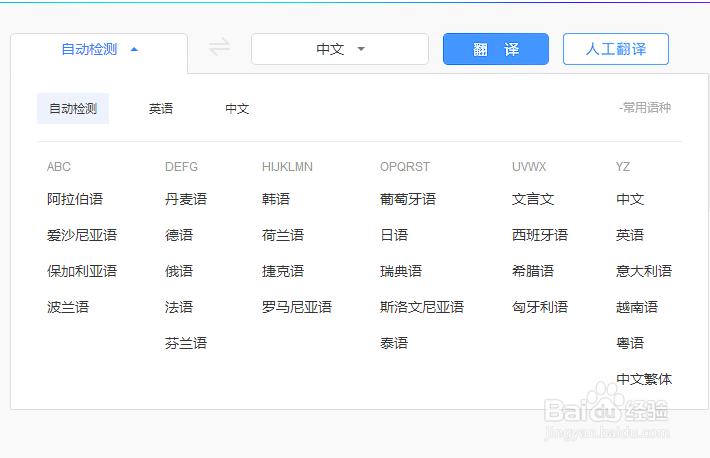Pick 罗马尼亚语 from the HIJKLMN column
The image size is (710, 458).
tap(297, 307)
